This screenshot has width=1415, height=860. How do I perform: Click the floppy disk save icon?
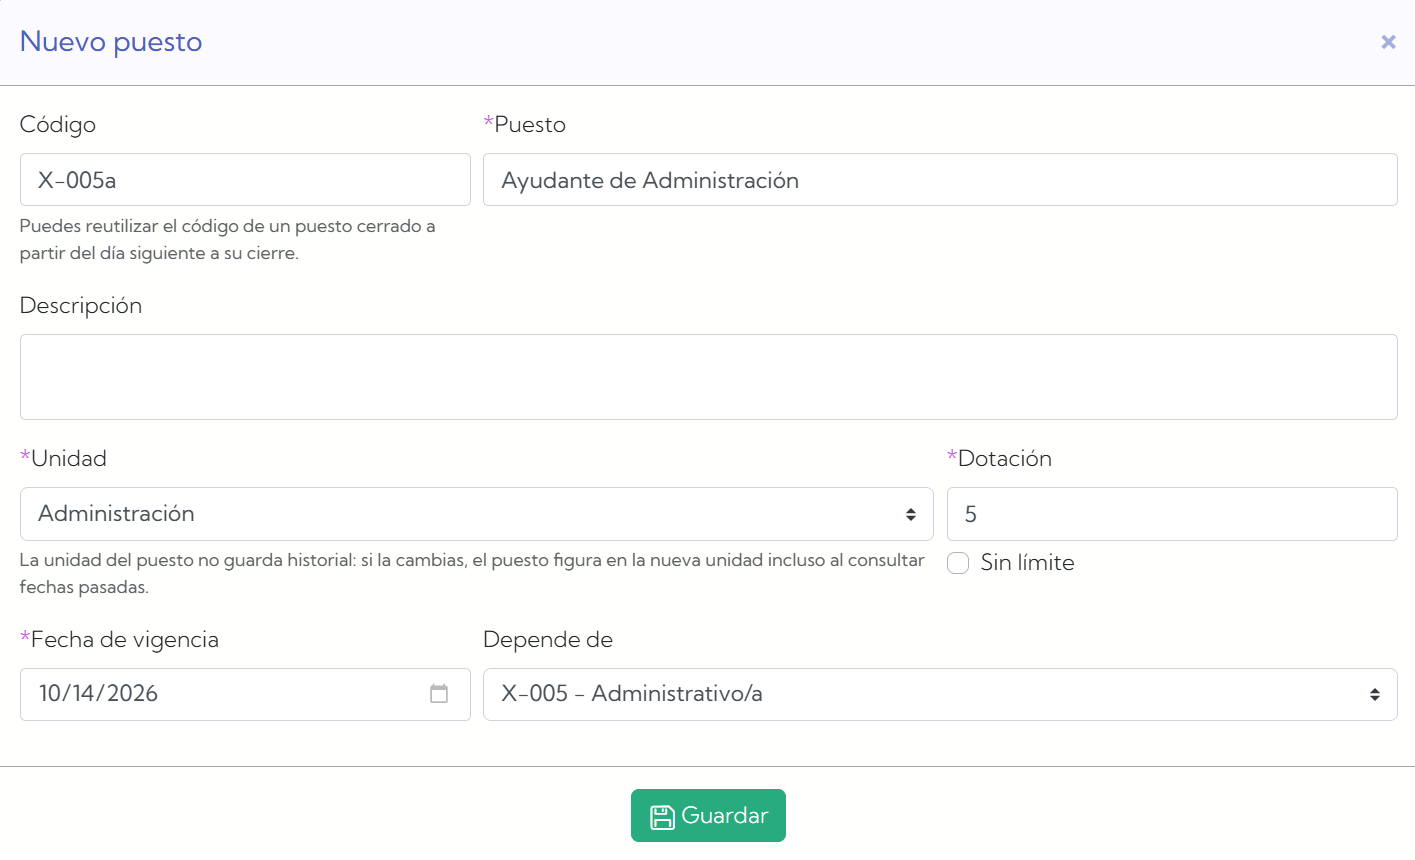click(x=662, y=817)
